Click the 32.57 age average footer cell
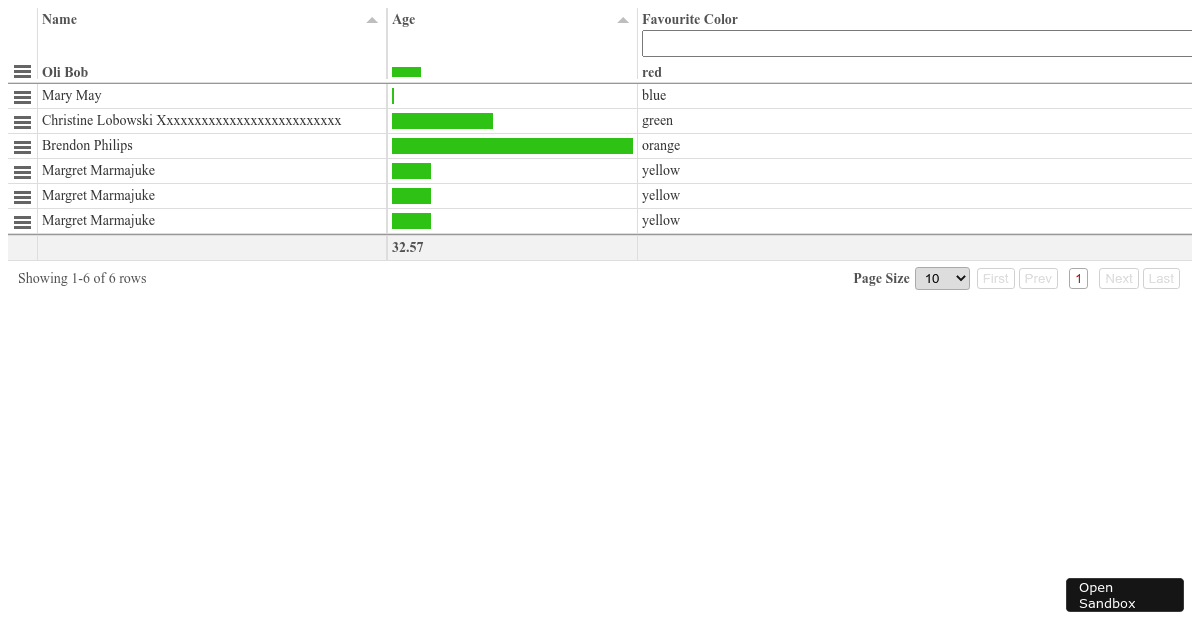The width and height of the screenshot is (1200, 630). coord(512,247)
